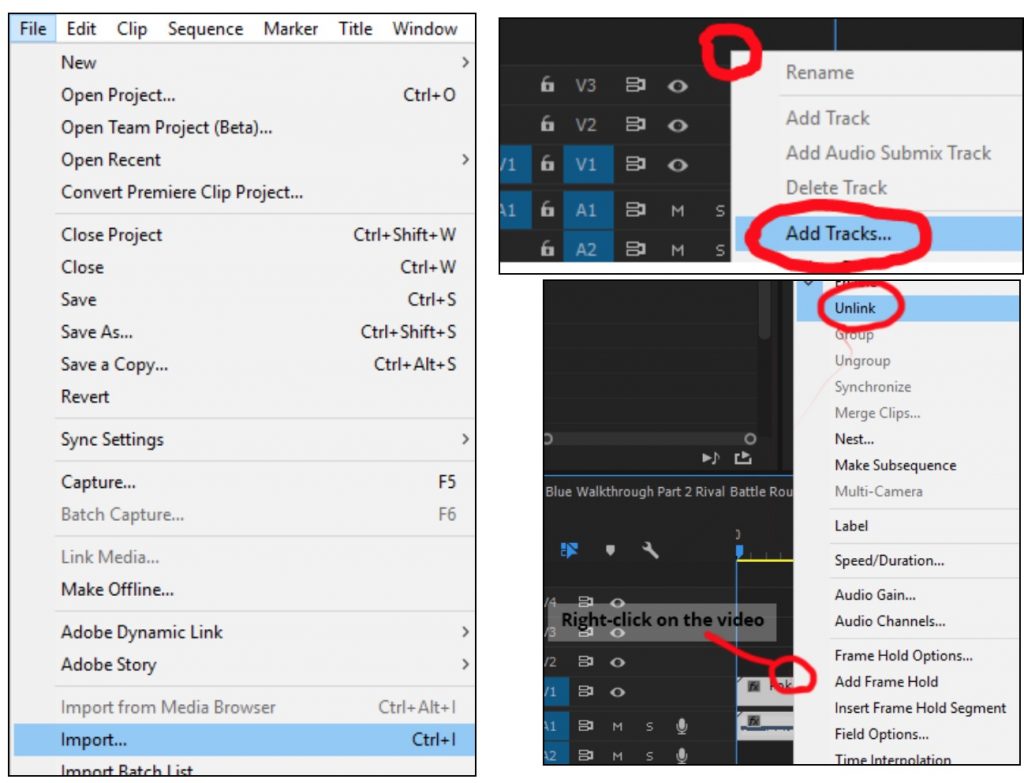Click the voice-over microphone on track A1

[x=682, y=726]
